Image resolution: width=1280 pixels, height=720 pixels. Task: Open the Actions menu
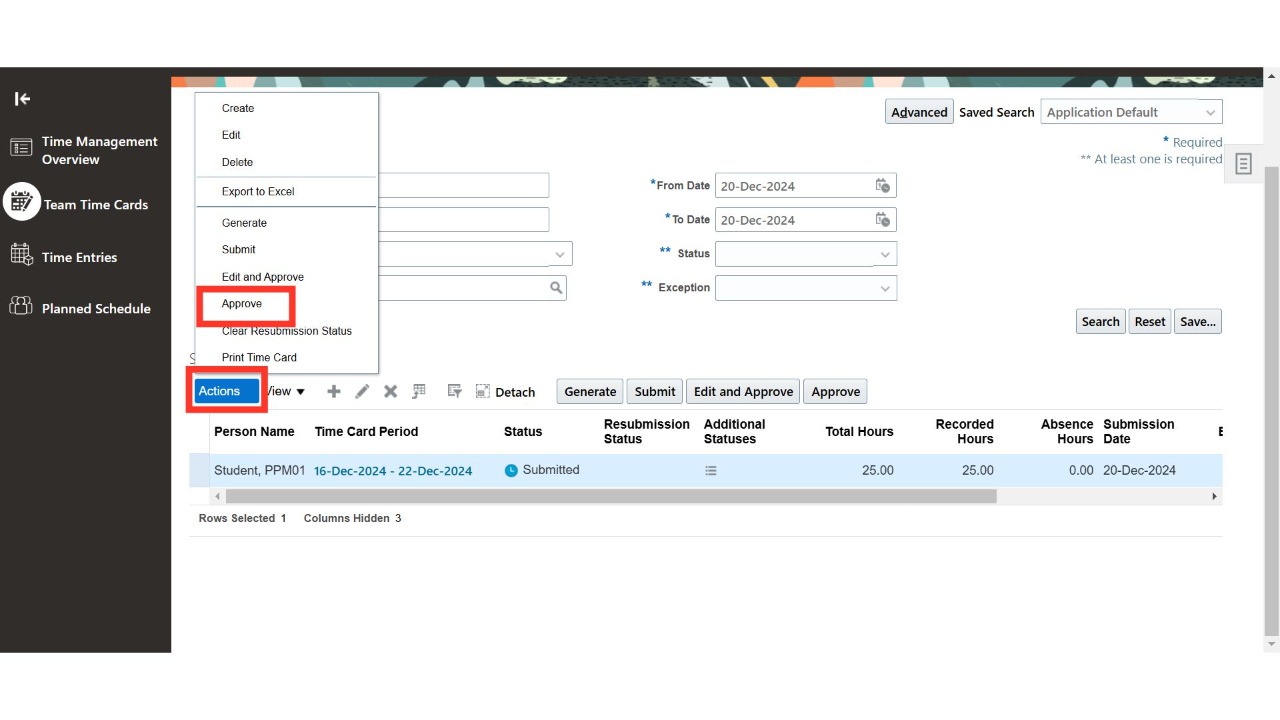pyautogui.click(x=227, y=391)
